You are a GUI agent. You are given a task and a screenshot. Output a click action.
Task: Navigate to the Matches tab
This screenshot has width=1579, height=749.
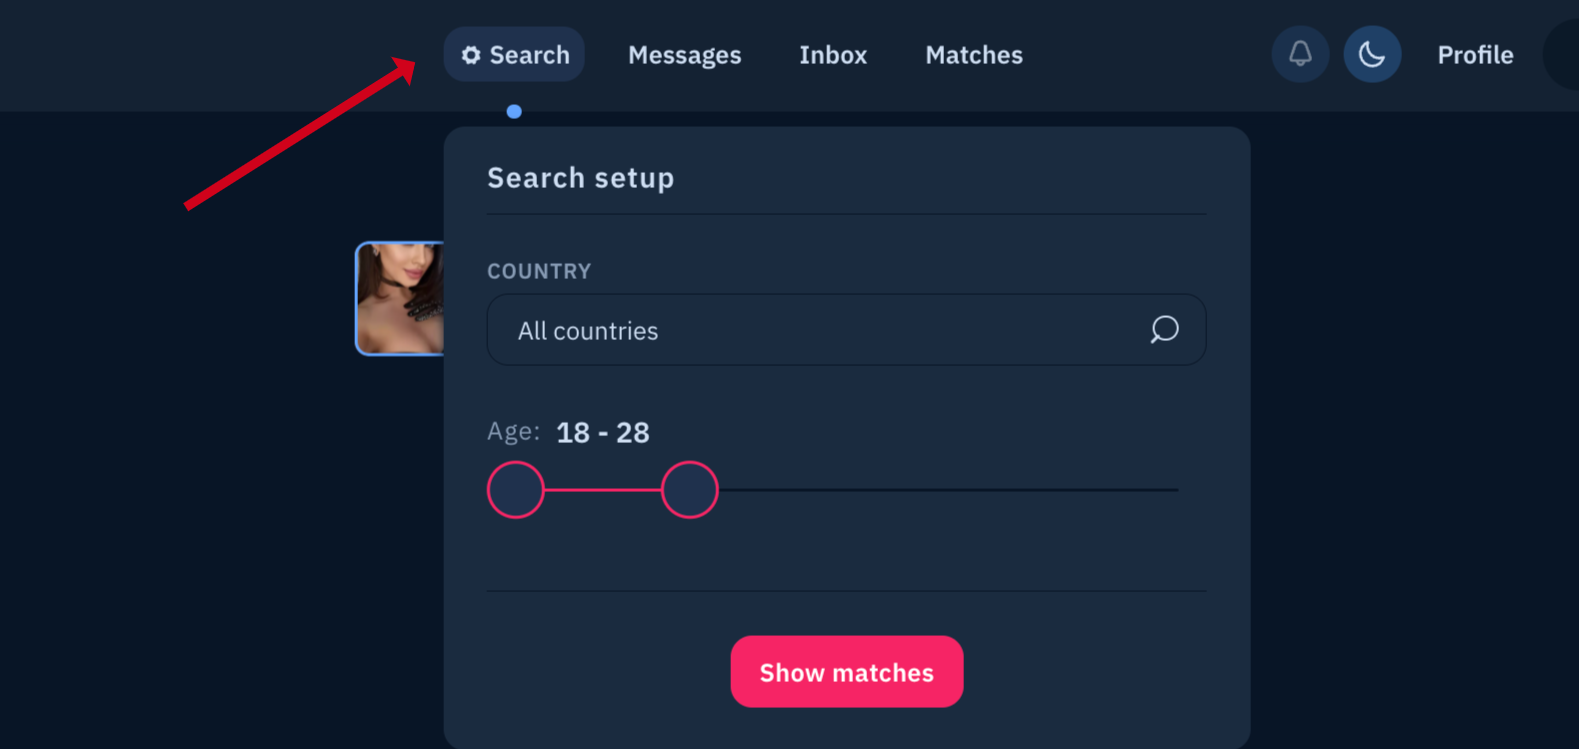point(972,55)
